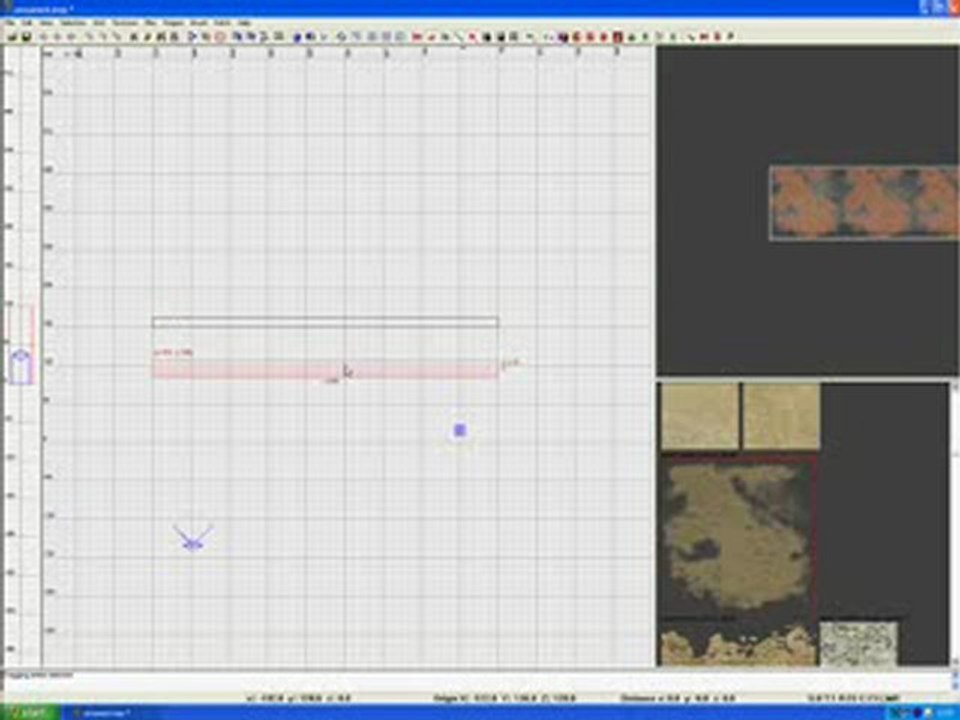Screen dimensions: 960x720
Task: Open the Patch menu
Action: click(222, 23)
